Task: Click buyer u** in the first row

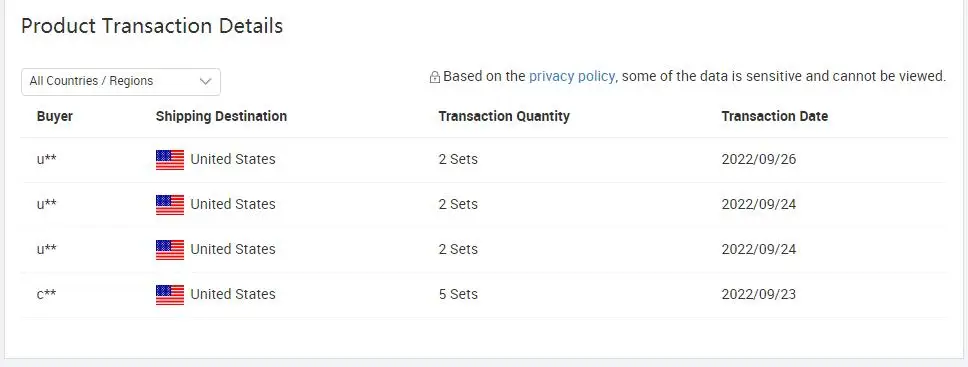Action: coord(47,159)
